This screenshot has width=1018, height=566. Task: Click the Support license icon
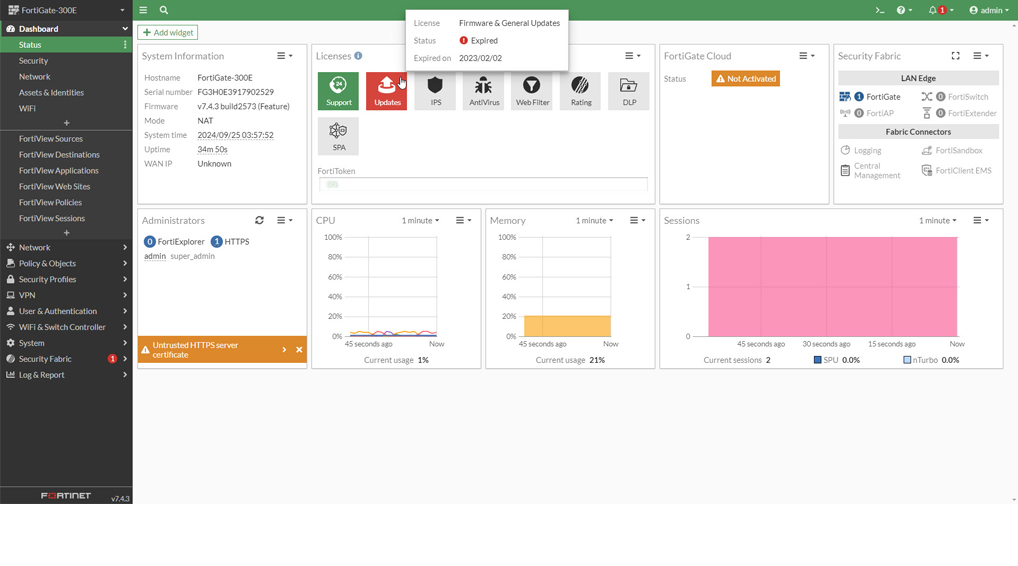338,91
